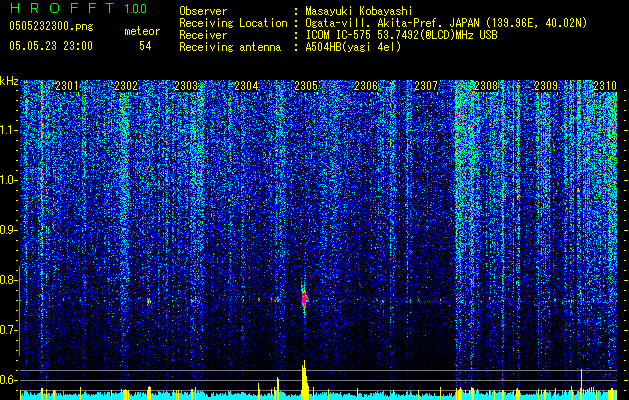Click the Observer field label

[203, 11]
